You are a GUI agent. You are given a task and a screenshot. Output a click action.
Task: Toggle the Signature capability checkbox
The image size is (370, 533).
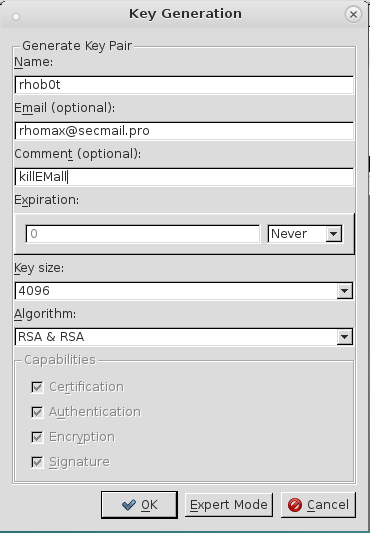tap(37, 462)
